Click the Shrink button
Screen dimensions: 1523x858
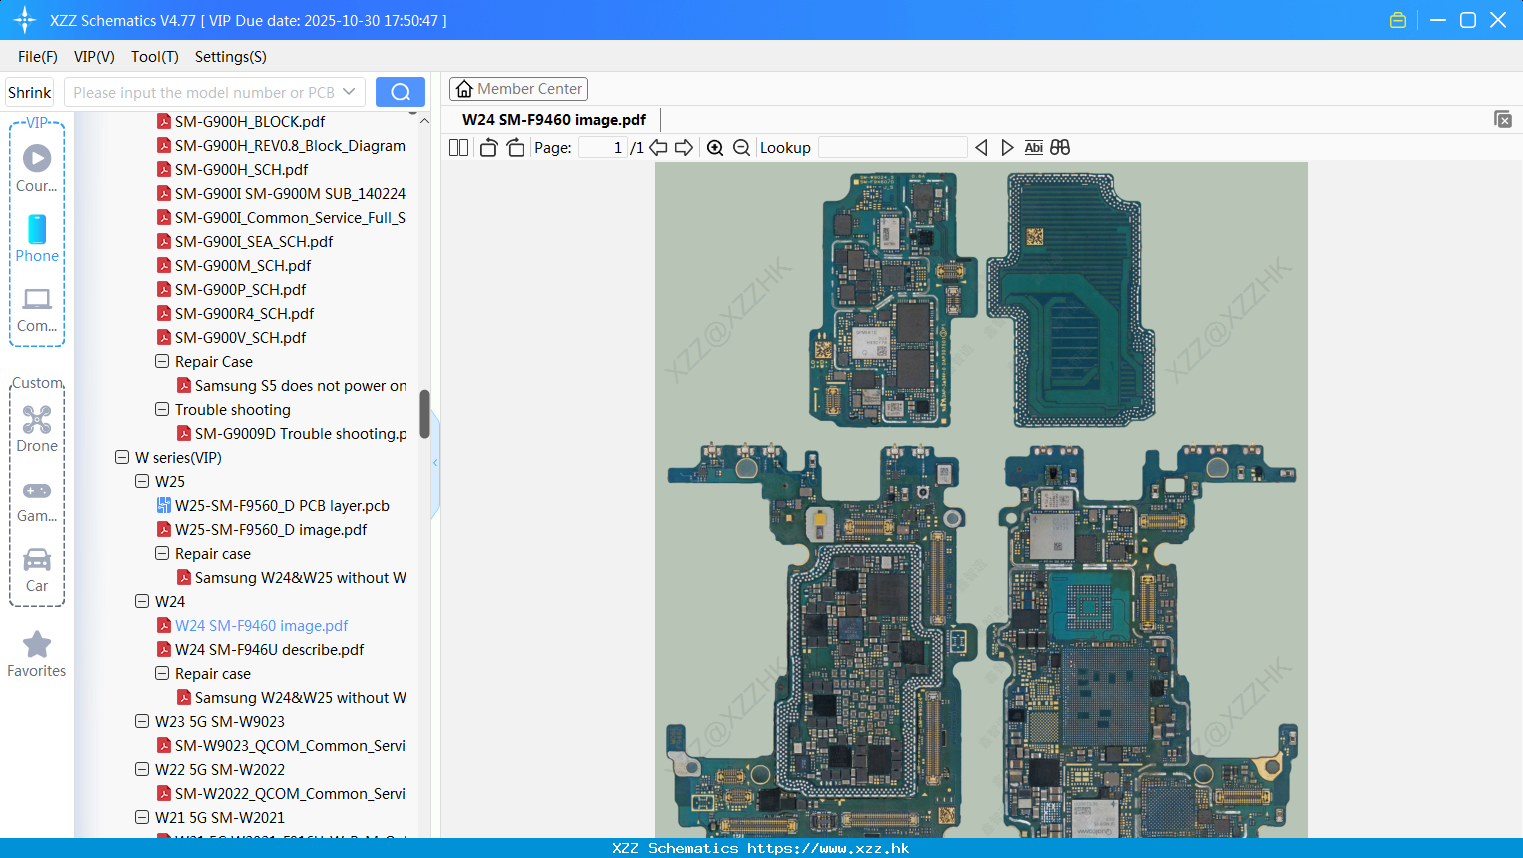pos(29,92)
